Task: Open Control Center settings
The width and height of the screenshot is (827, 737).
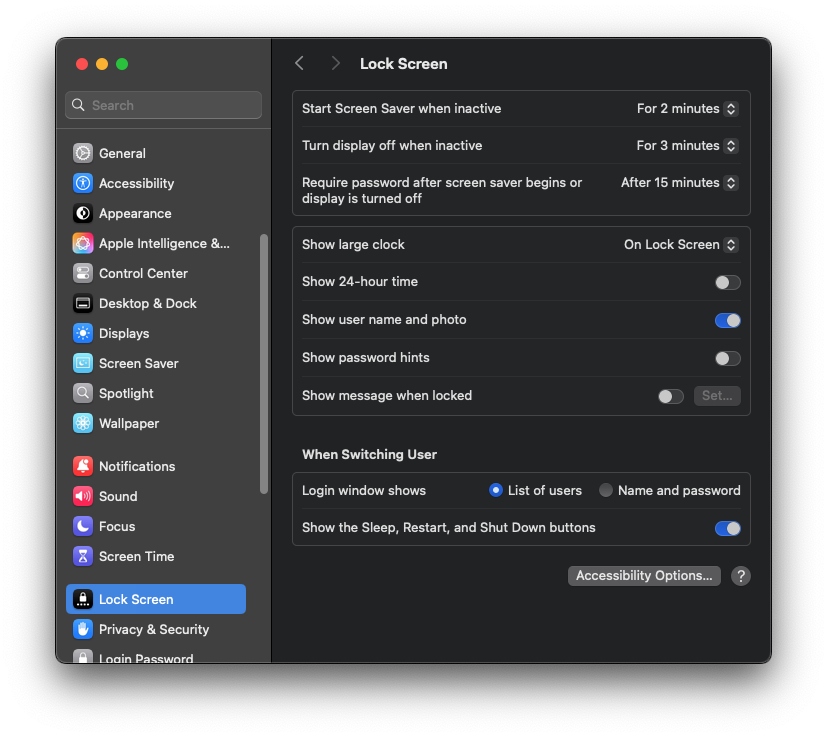Action: point(156,273)
